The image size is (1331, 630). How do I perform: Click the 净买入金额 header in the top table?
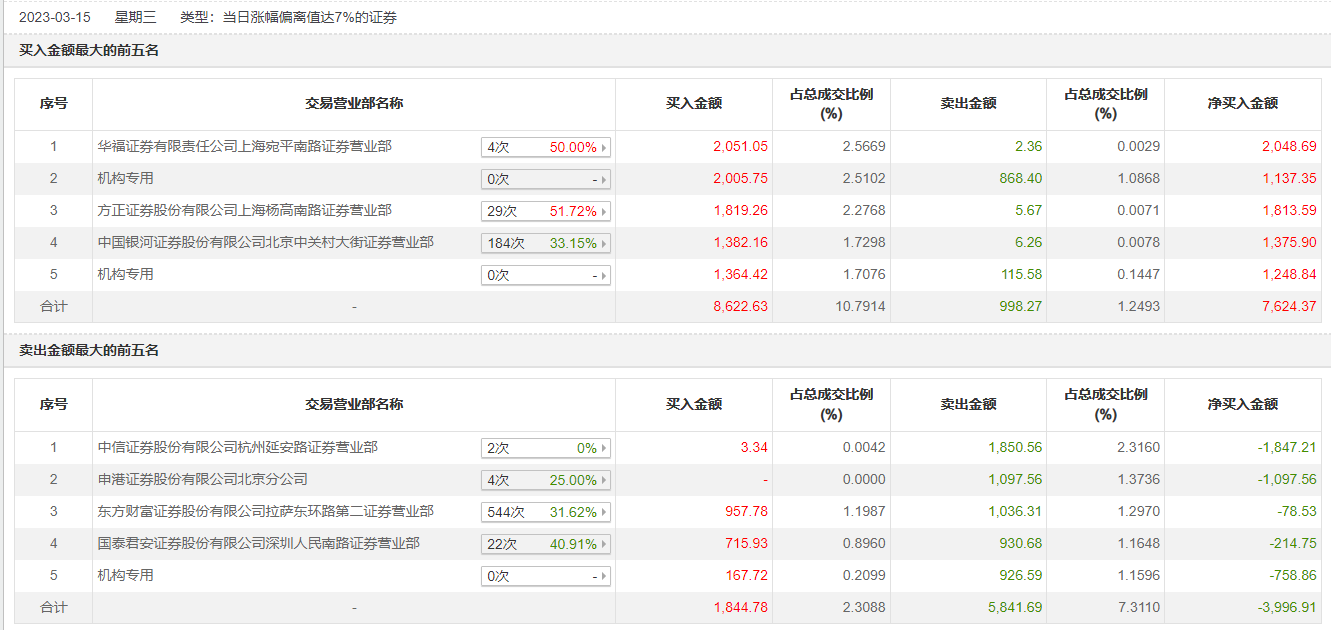click(1242, 103)
